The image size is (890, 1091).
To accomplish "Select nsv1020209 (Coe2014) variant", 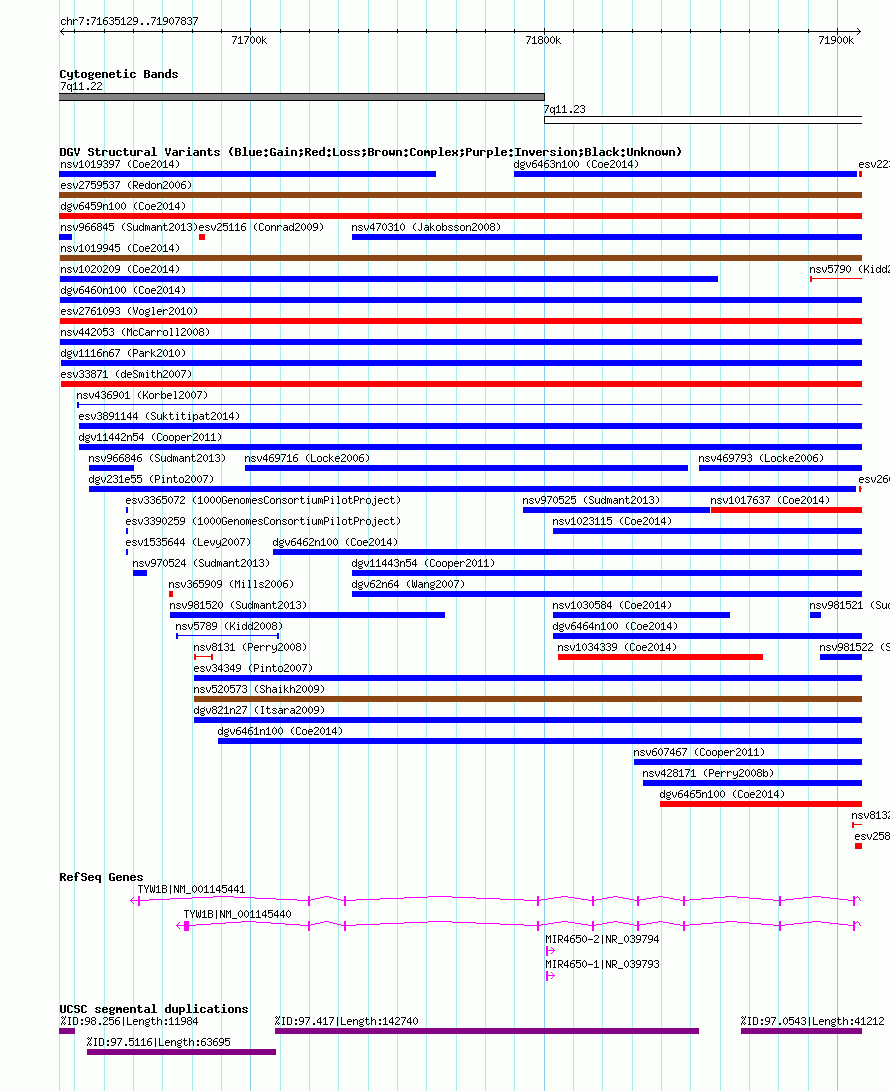I will pos(389,279).
